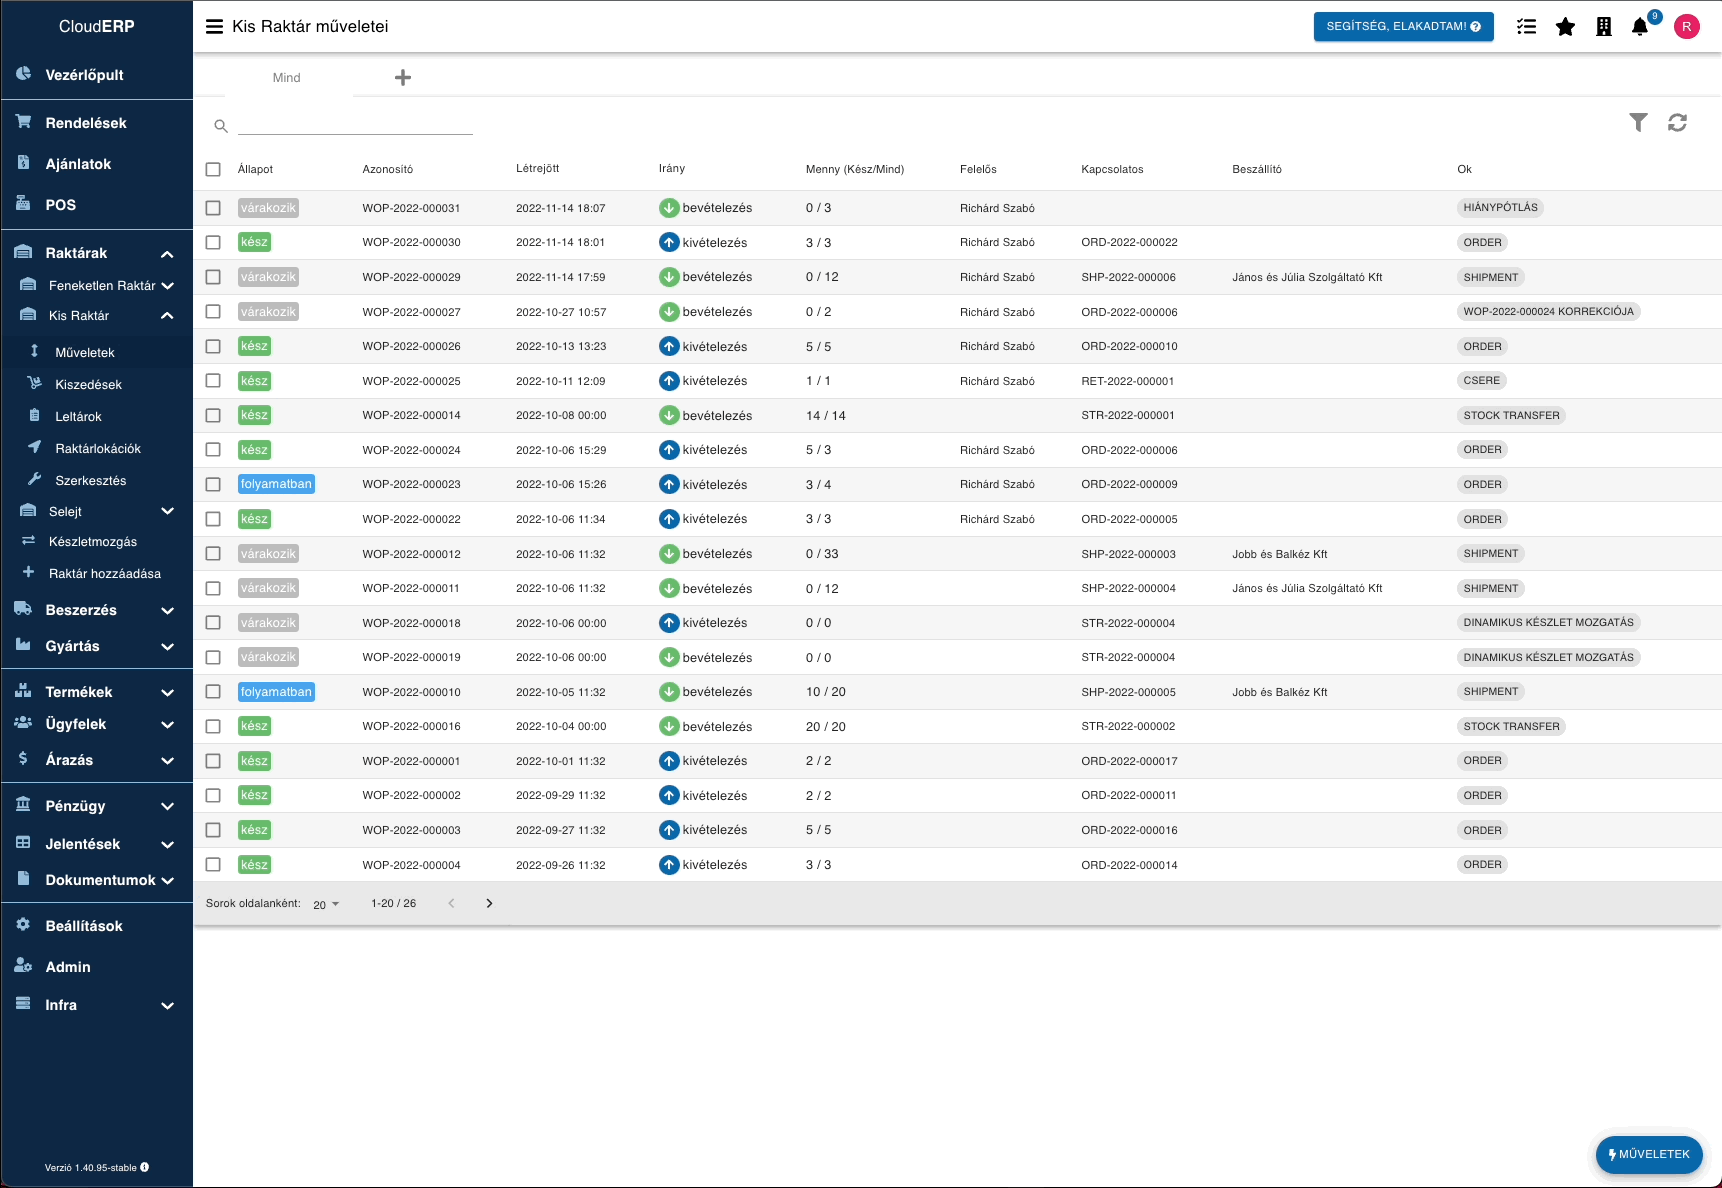This screenshot has height=1188, width=1722.
Task: Expand Ügyfelek section
Action: coord(167,725)
